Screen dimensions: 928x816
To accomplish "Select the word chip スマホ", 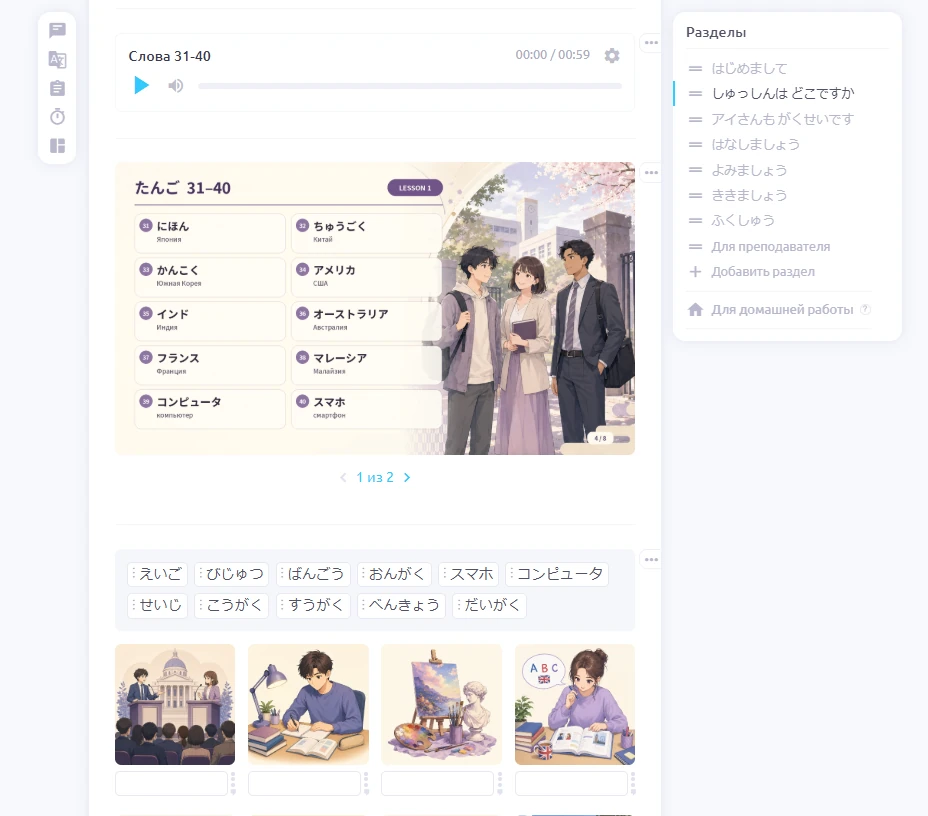I will click(469, 574).
